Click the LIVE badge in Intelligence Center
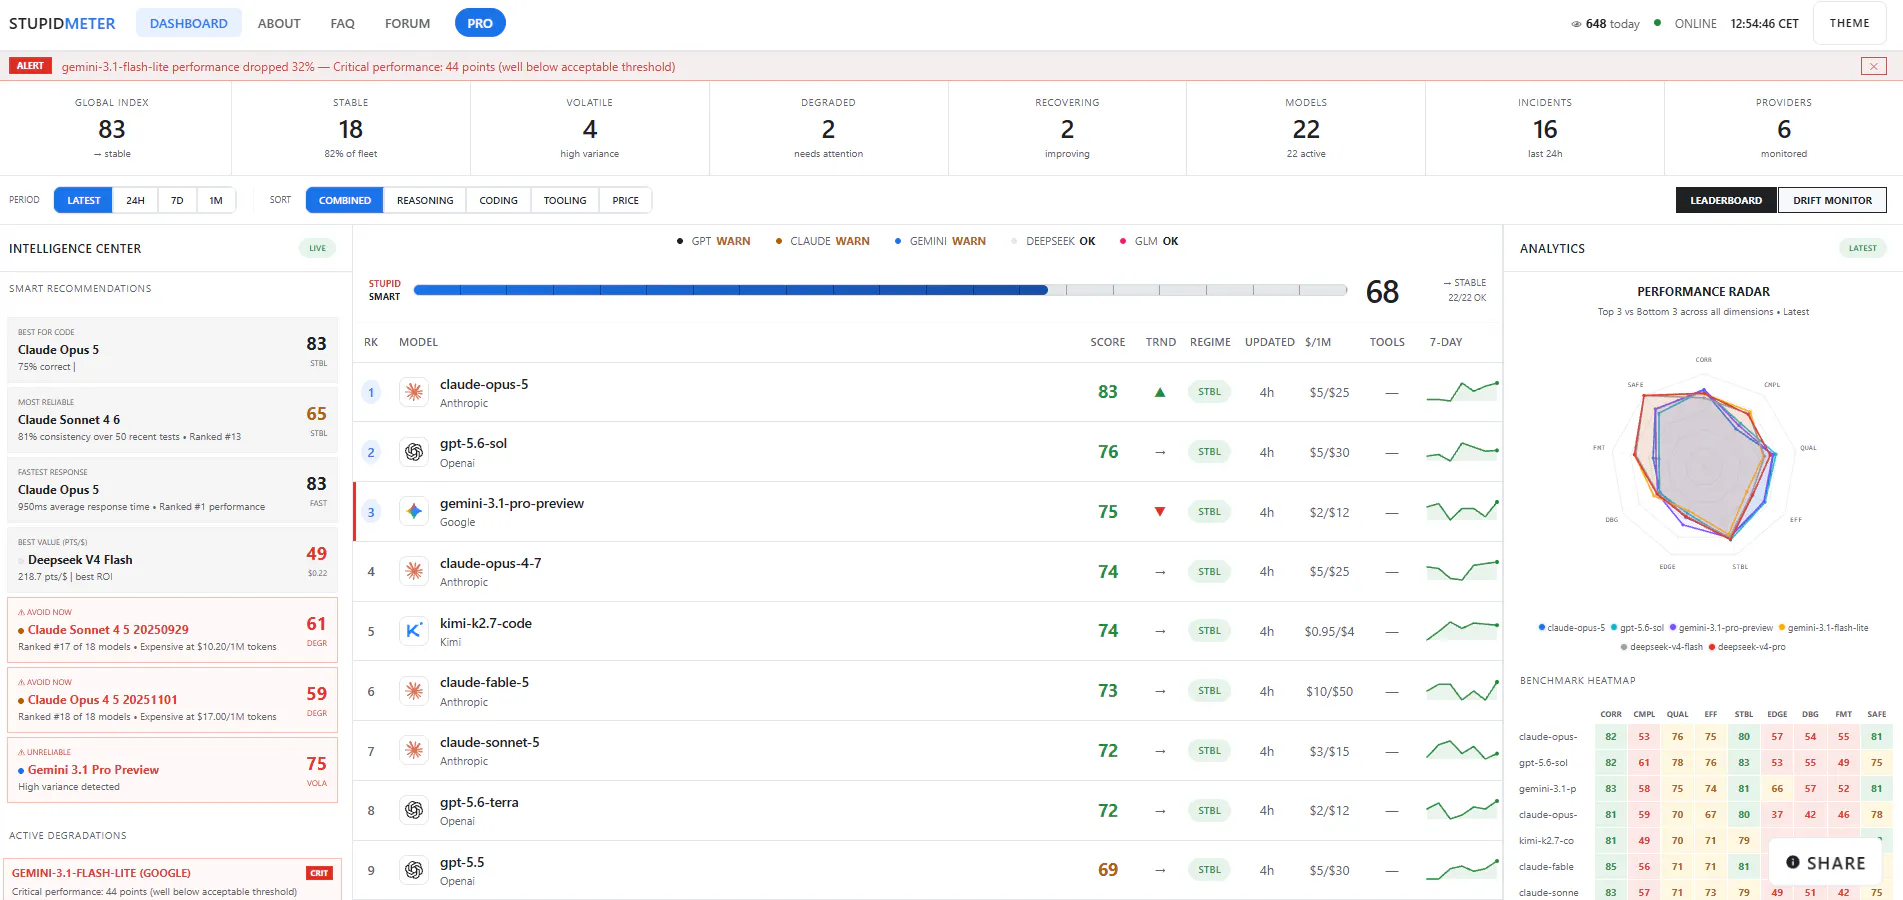1903x900 pixels. 317,248
